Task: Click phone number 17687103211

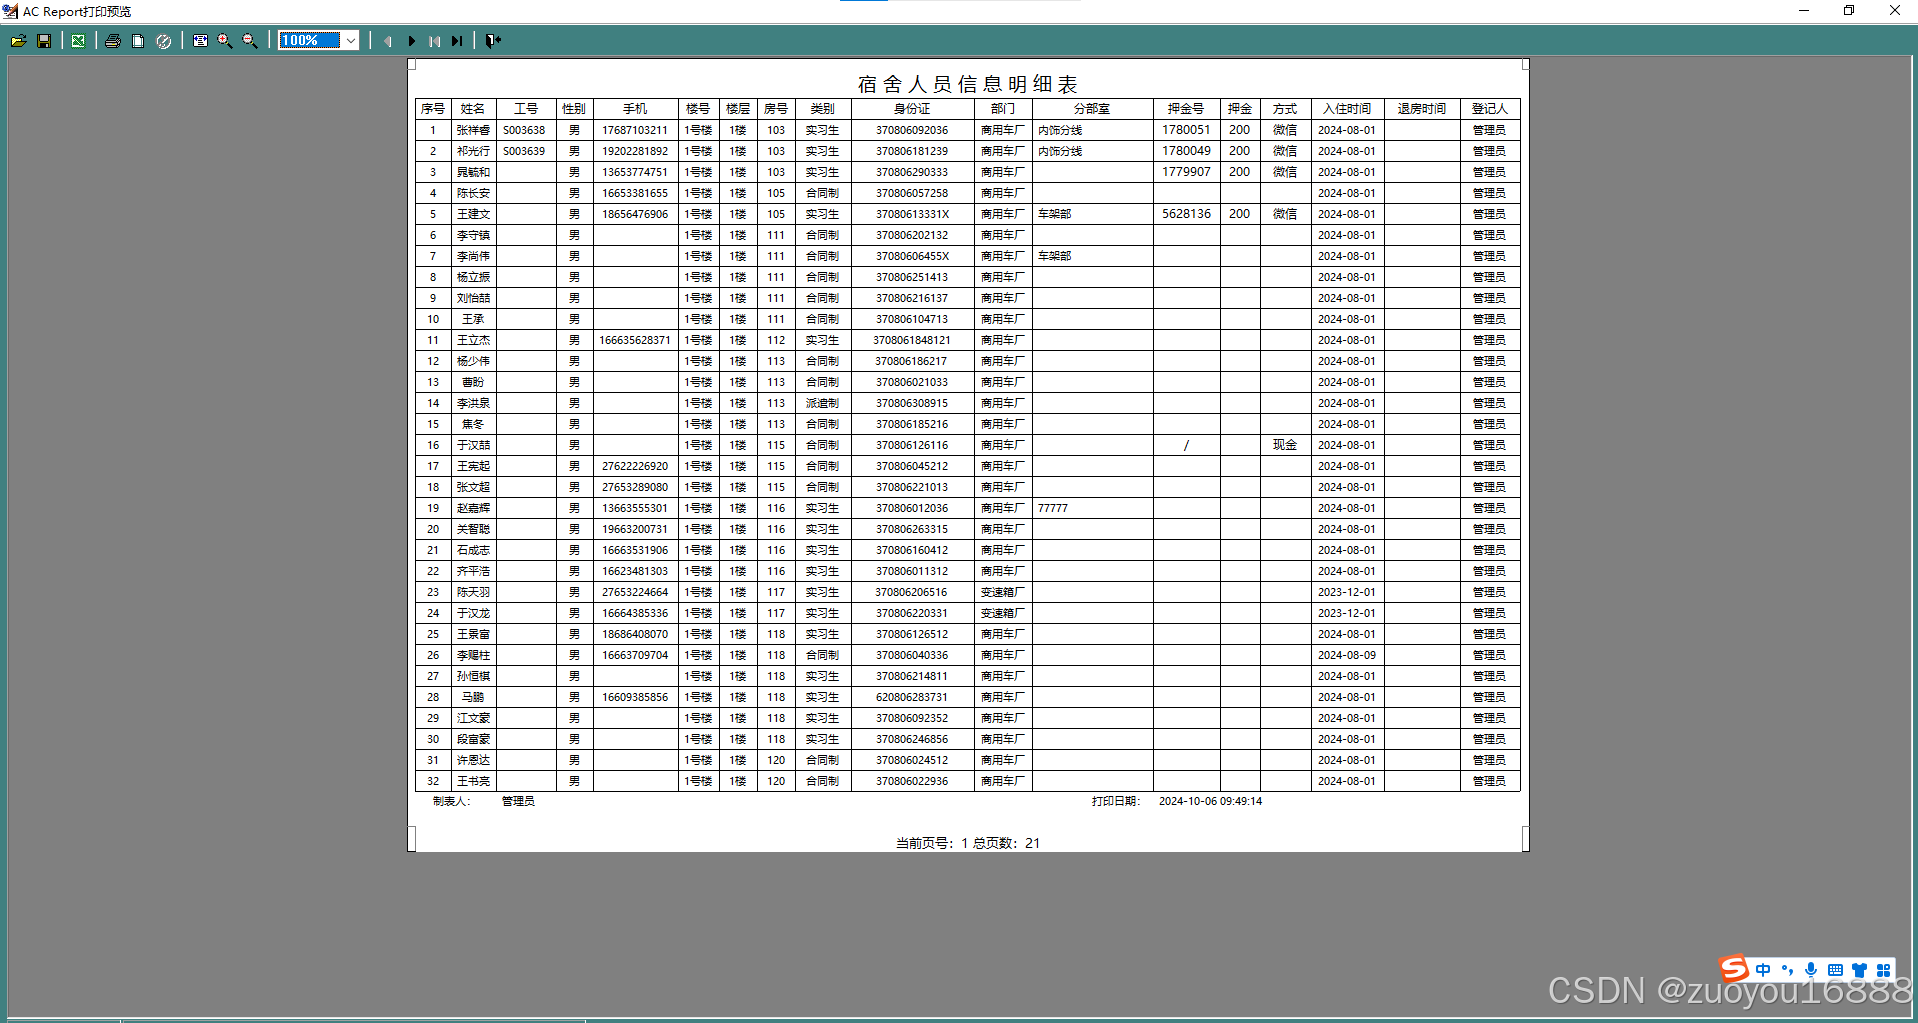Action: [635, 130]
